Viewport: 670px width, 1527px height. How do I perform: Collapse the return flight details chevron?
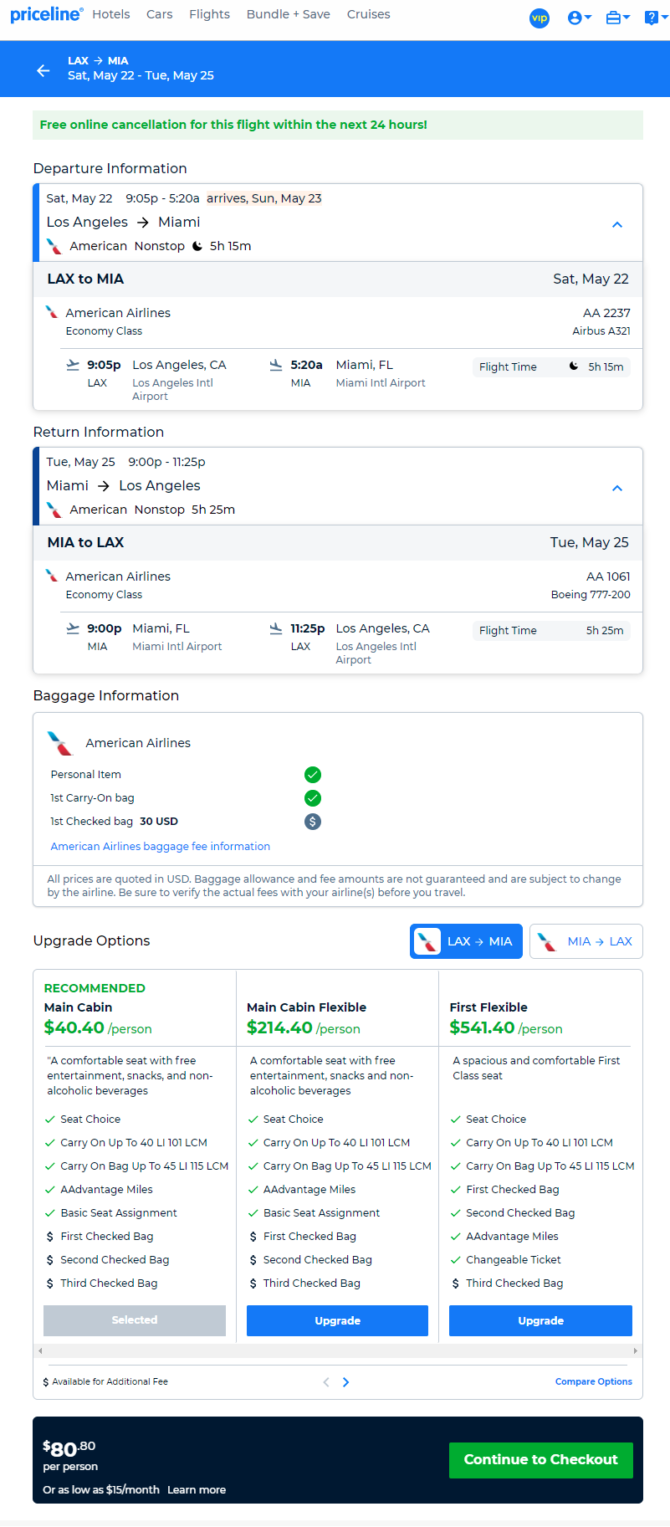617,488
